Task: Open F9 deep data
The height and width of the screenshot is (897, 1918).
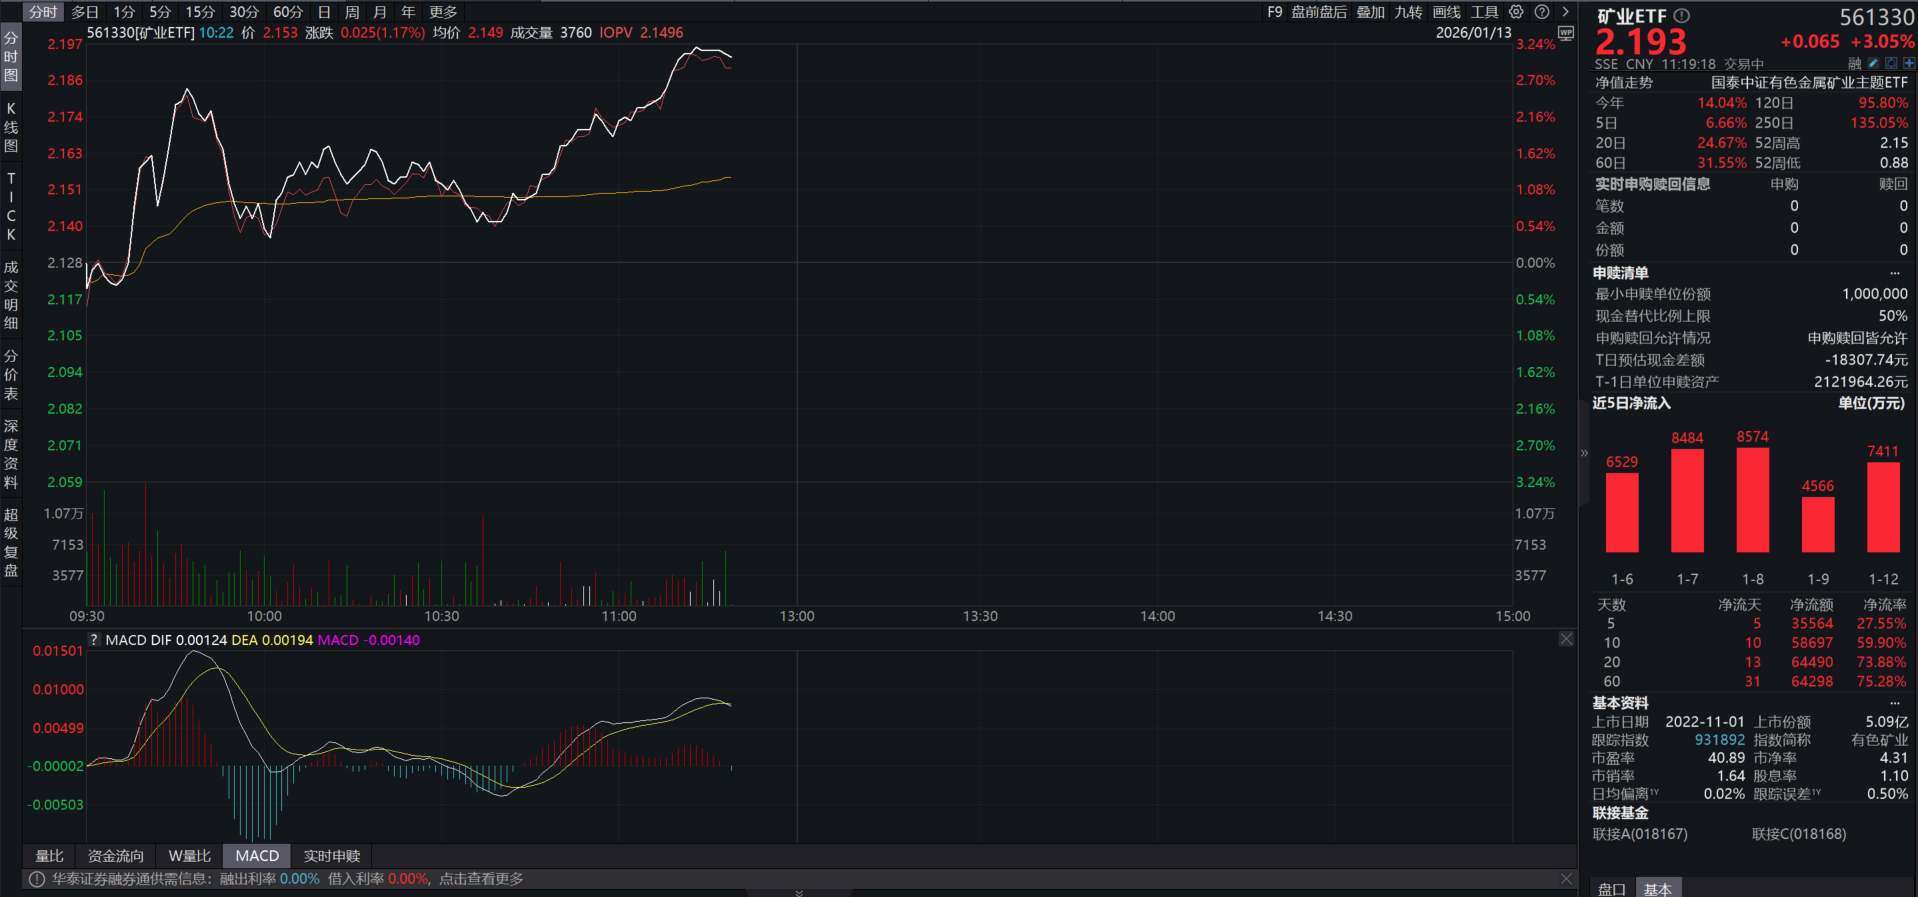Action: click(1275, 12)
